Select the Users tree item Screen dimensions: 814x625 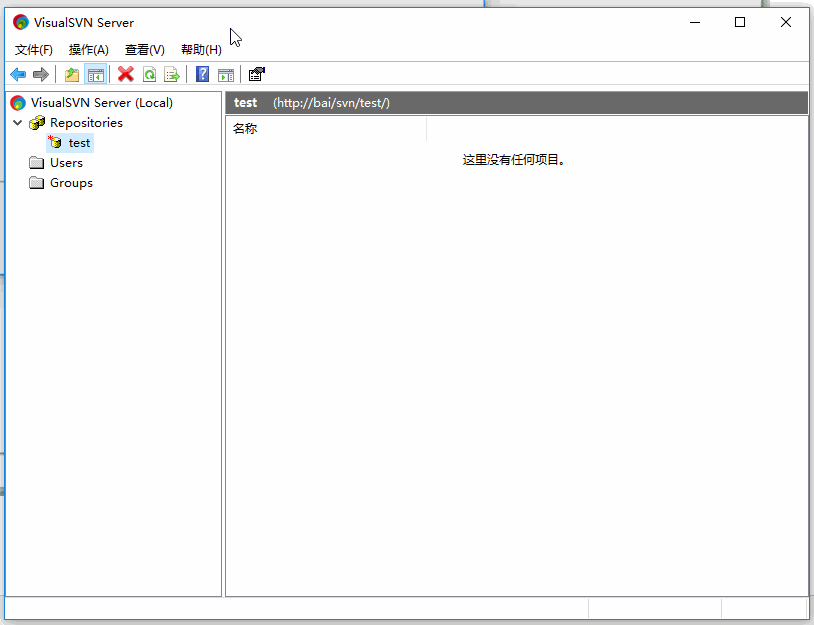pyautogui.click(x=66, y=163)
